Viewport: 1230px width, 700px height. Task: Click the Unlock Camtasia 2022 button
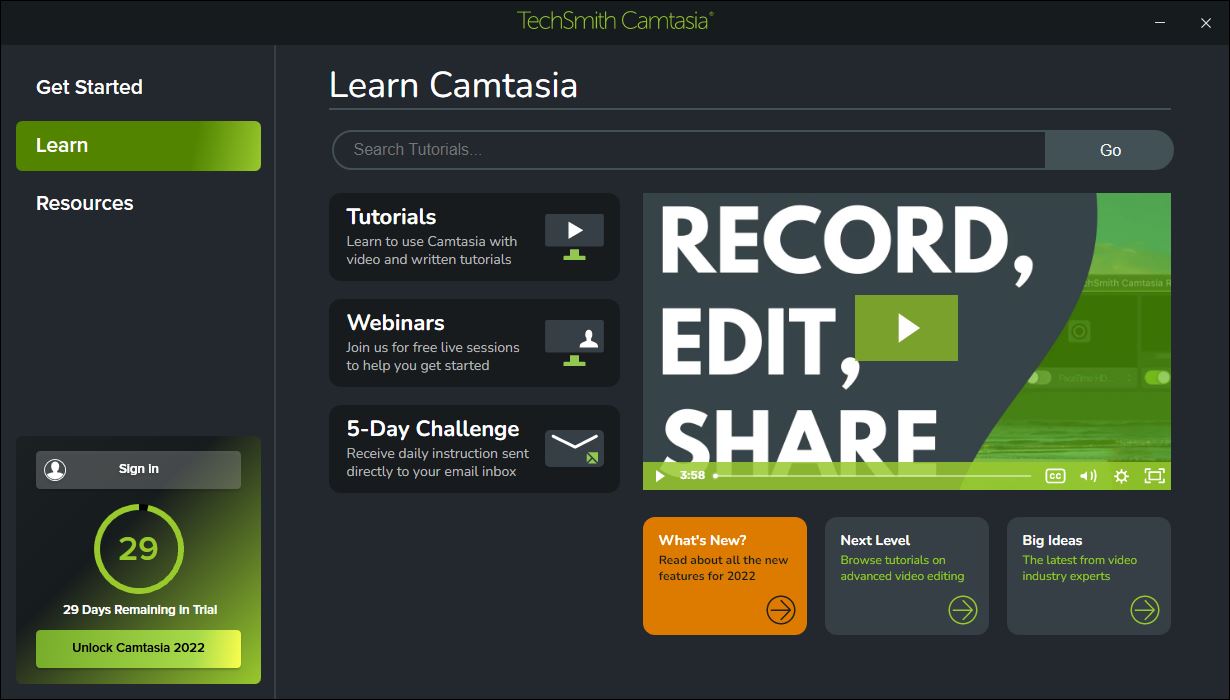(138, 648)
